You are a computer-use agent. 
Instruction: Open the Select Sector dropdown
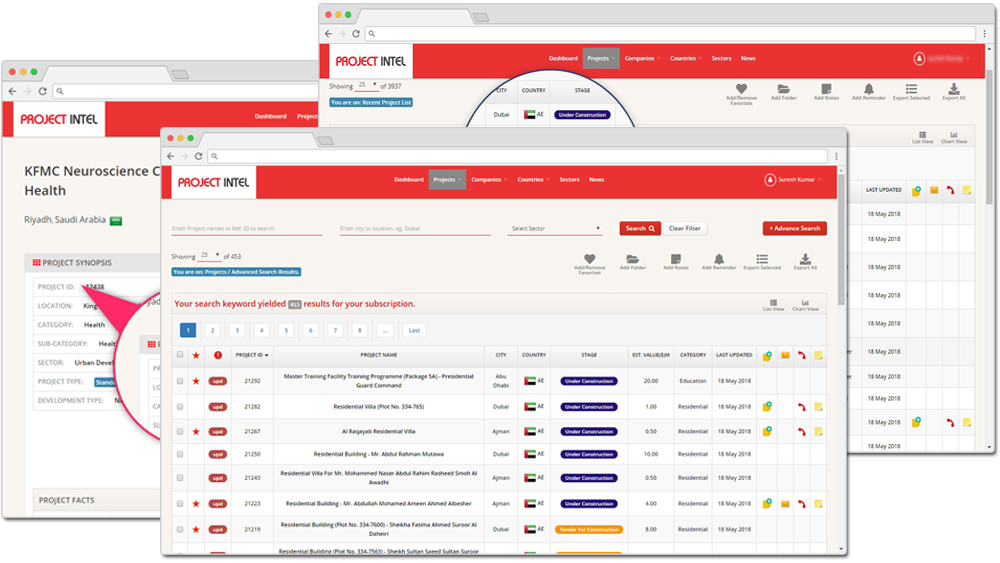tap(555, 228)
